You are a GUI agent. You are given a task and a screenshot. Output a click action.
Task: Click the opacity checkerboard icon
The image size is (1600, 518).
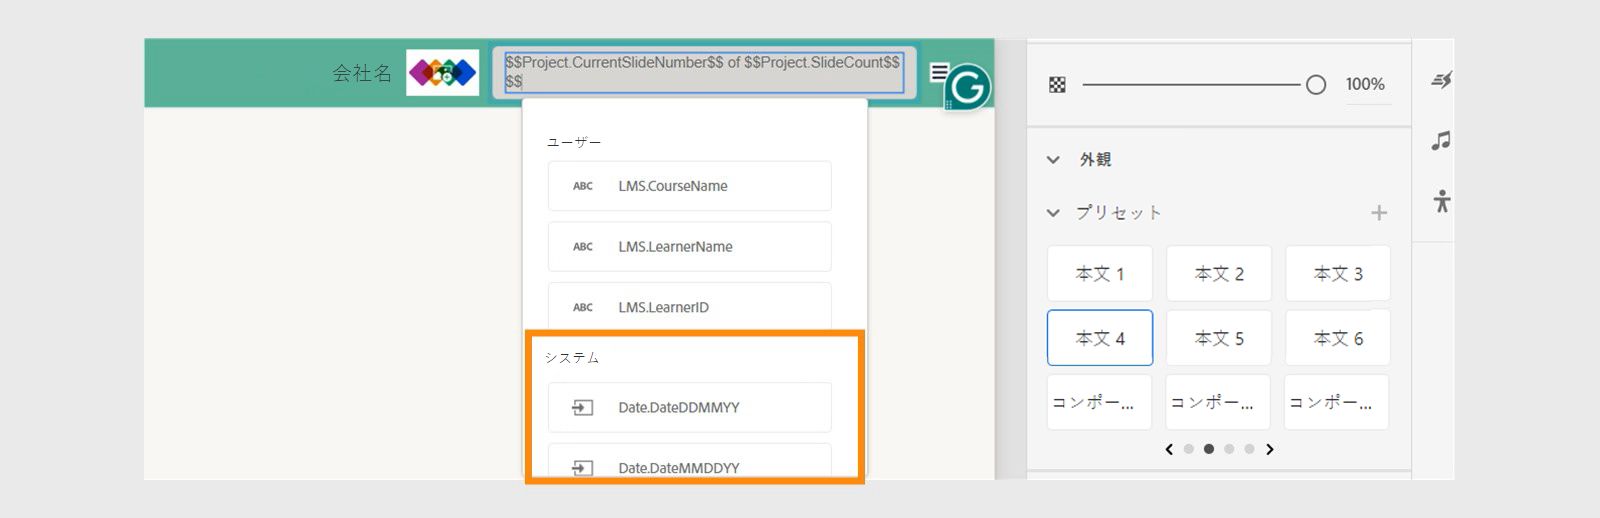coord(1057,85)
